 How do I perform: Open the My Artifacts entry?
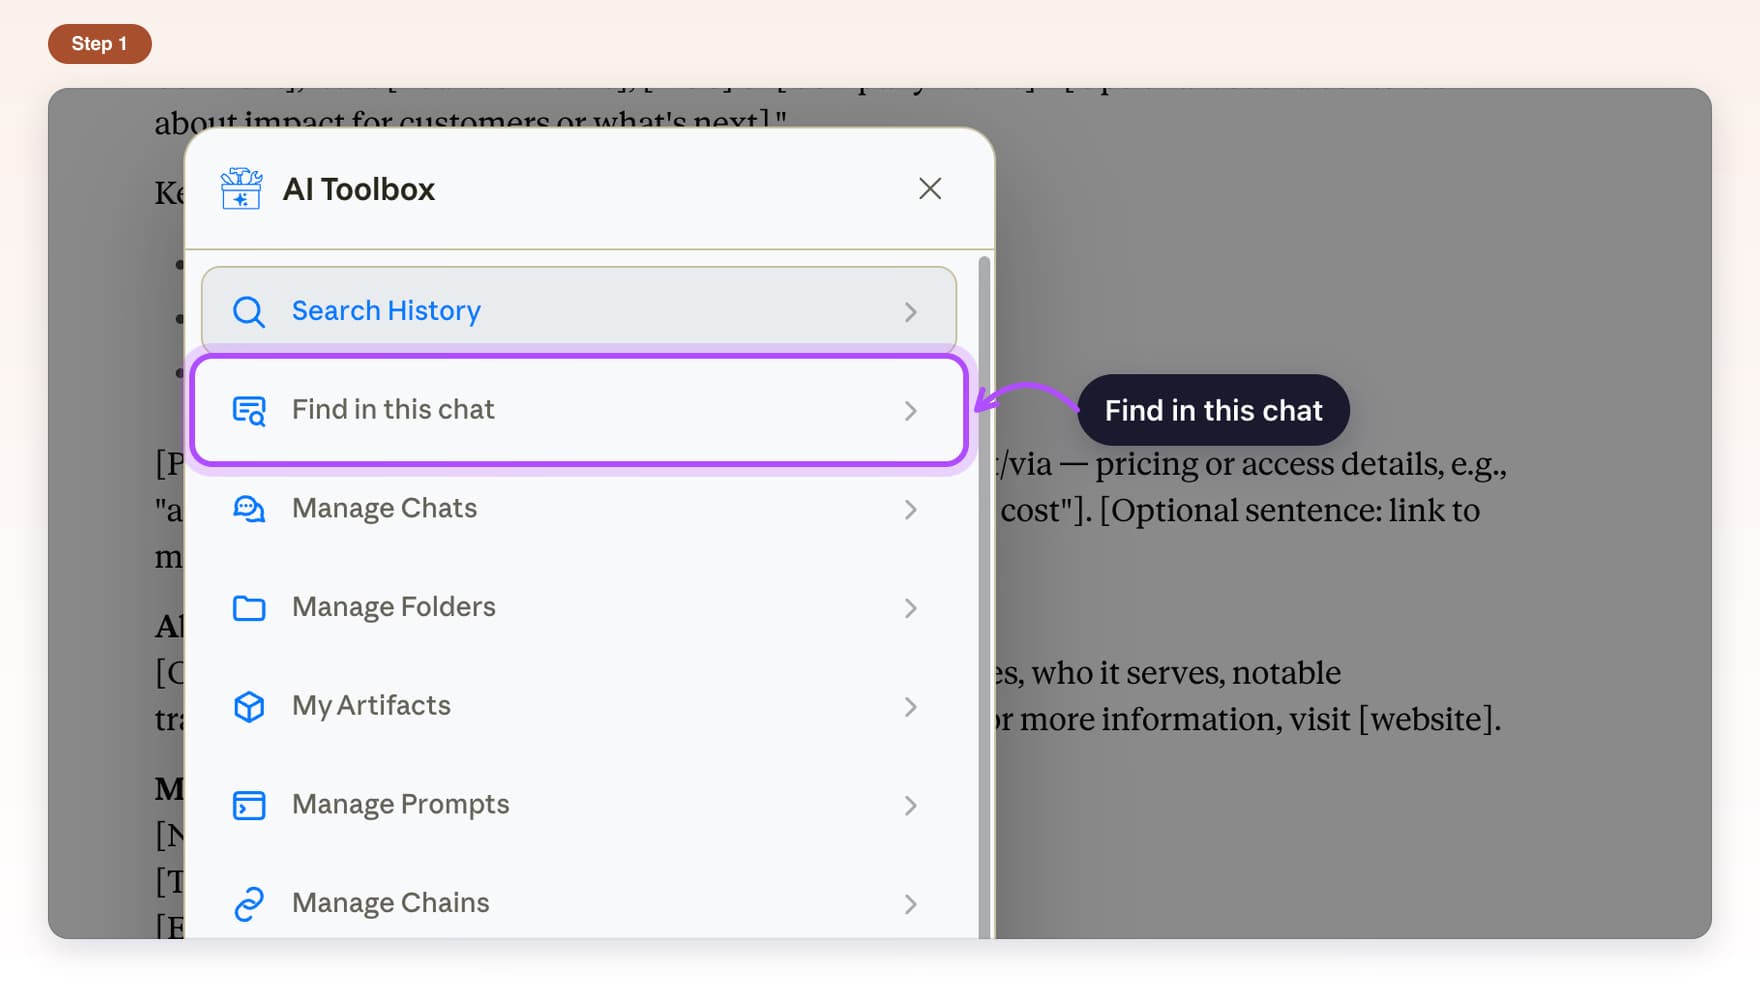[x=579, y=706]
